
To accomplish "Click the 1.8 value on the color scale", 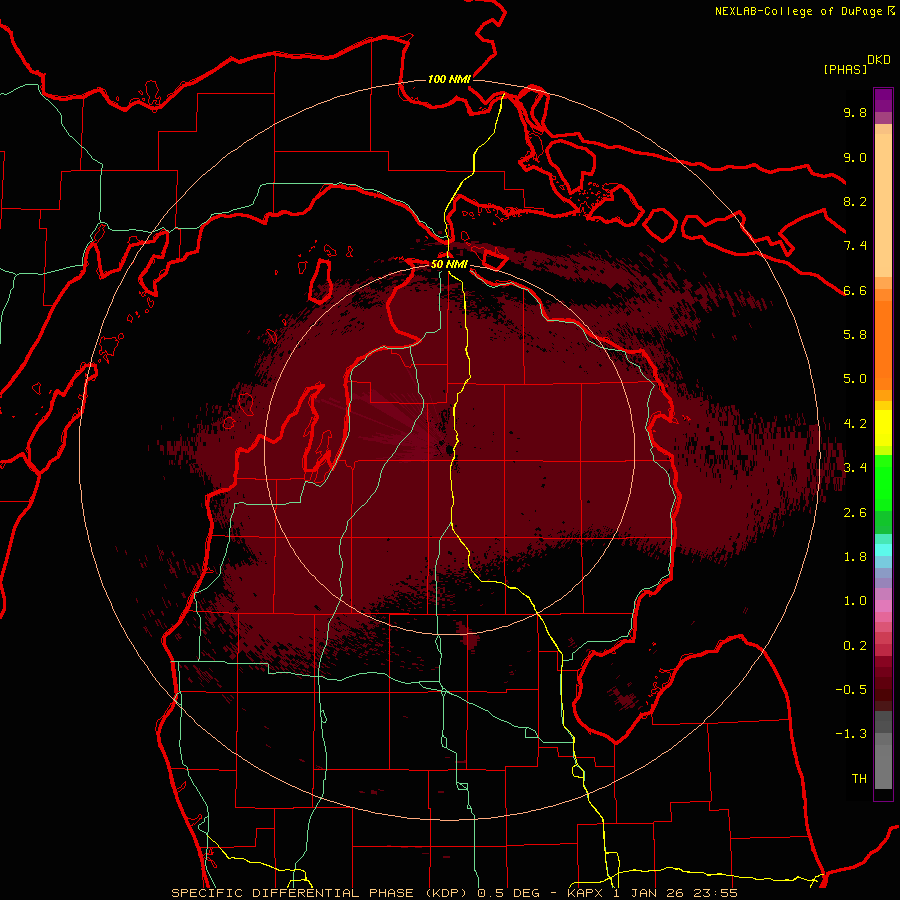I will (x=855, y=557).
